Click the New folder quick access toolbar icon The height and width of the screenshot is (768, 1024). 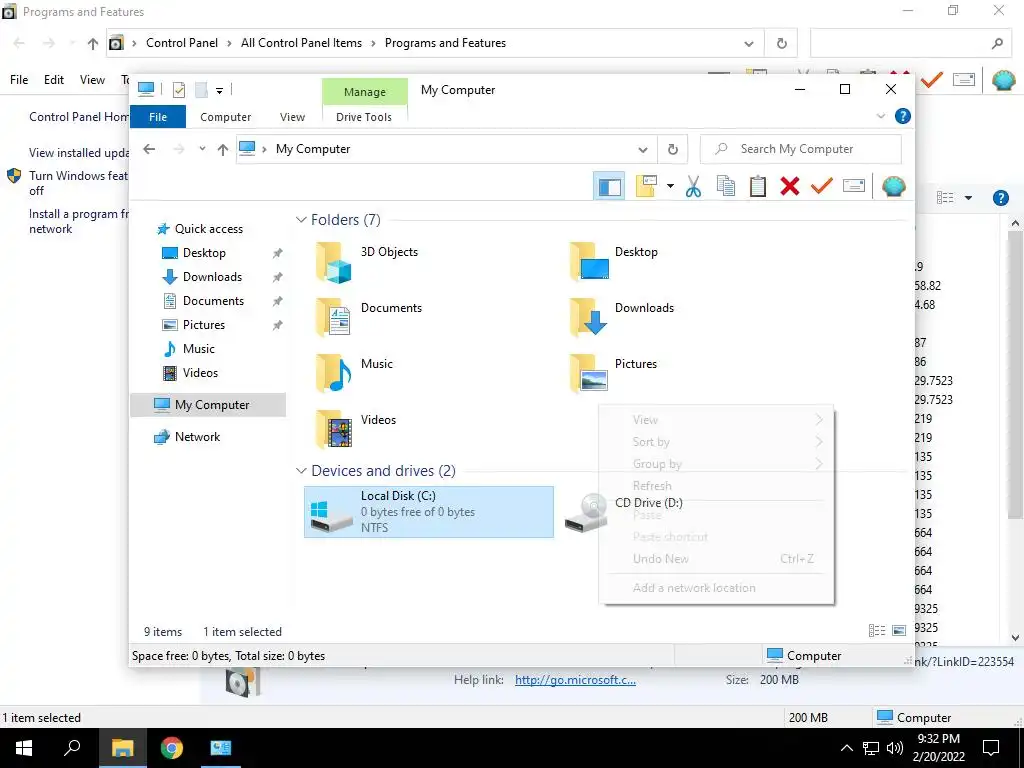pos(202,89)
